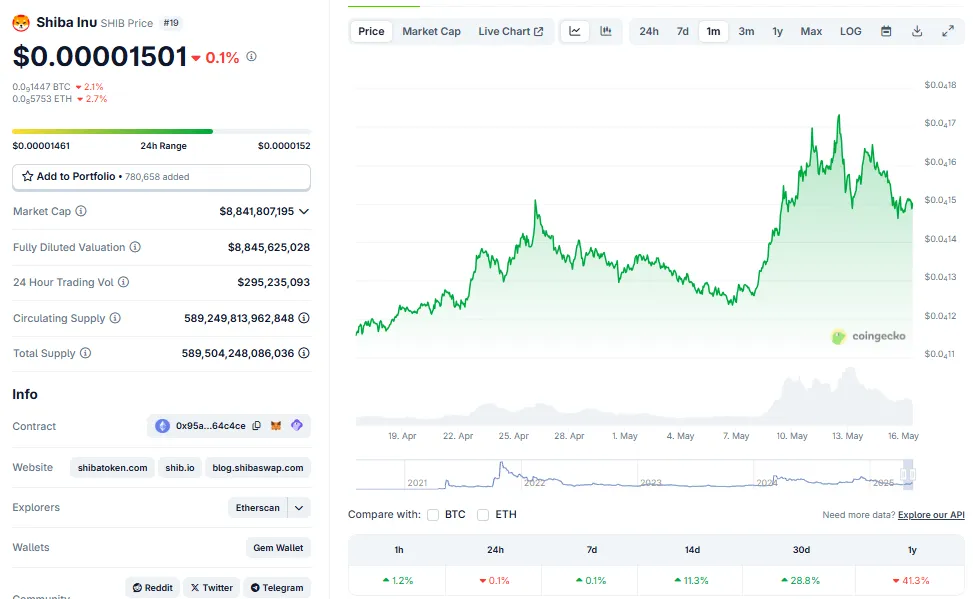
Task: Open Twitter community link
Action: (x=212, y=587)
